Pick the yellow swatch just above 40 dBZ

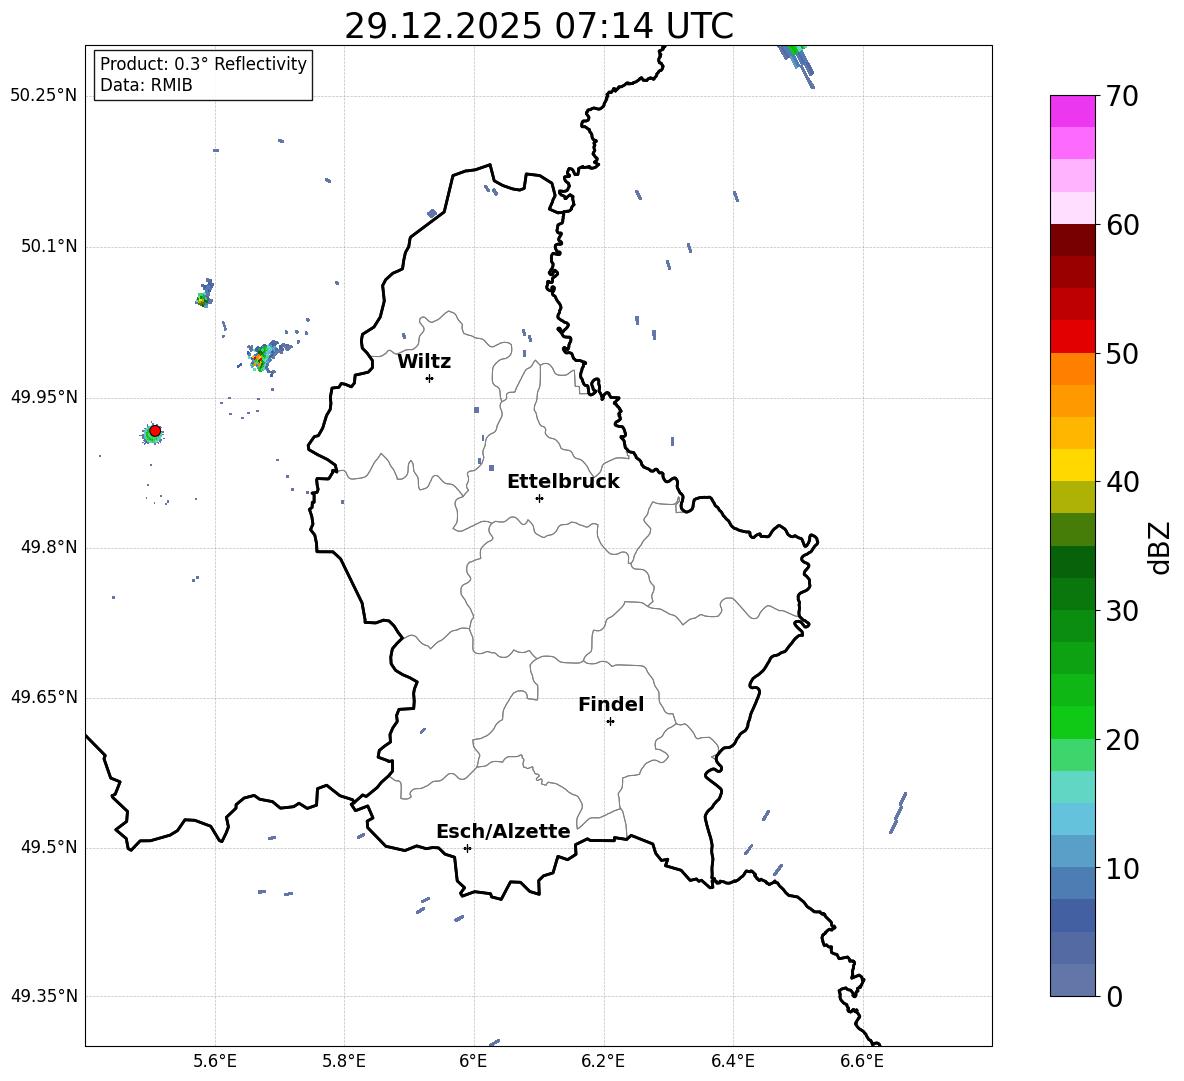click(1072, 465)
